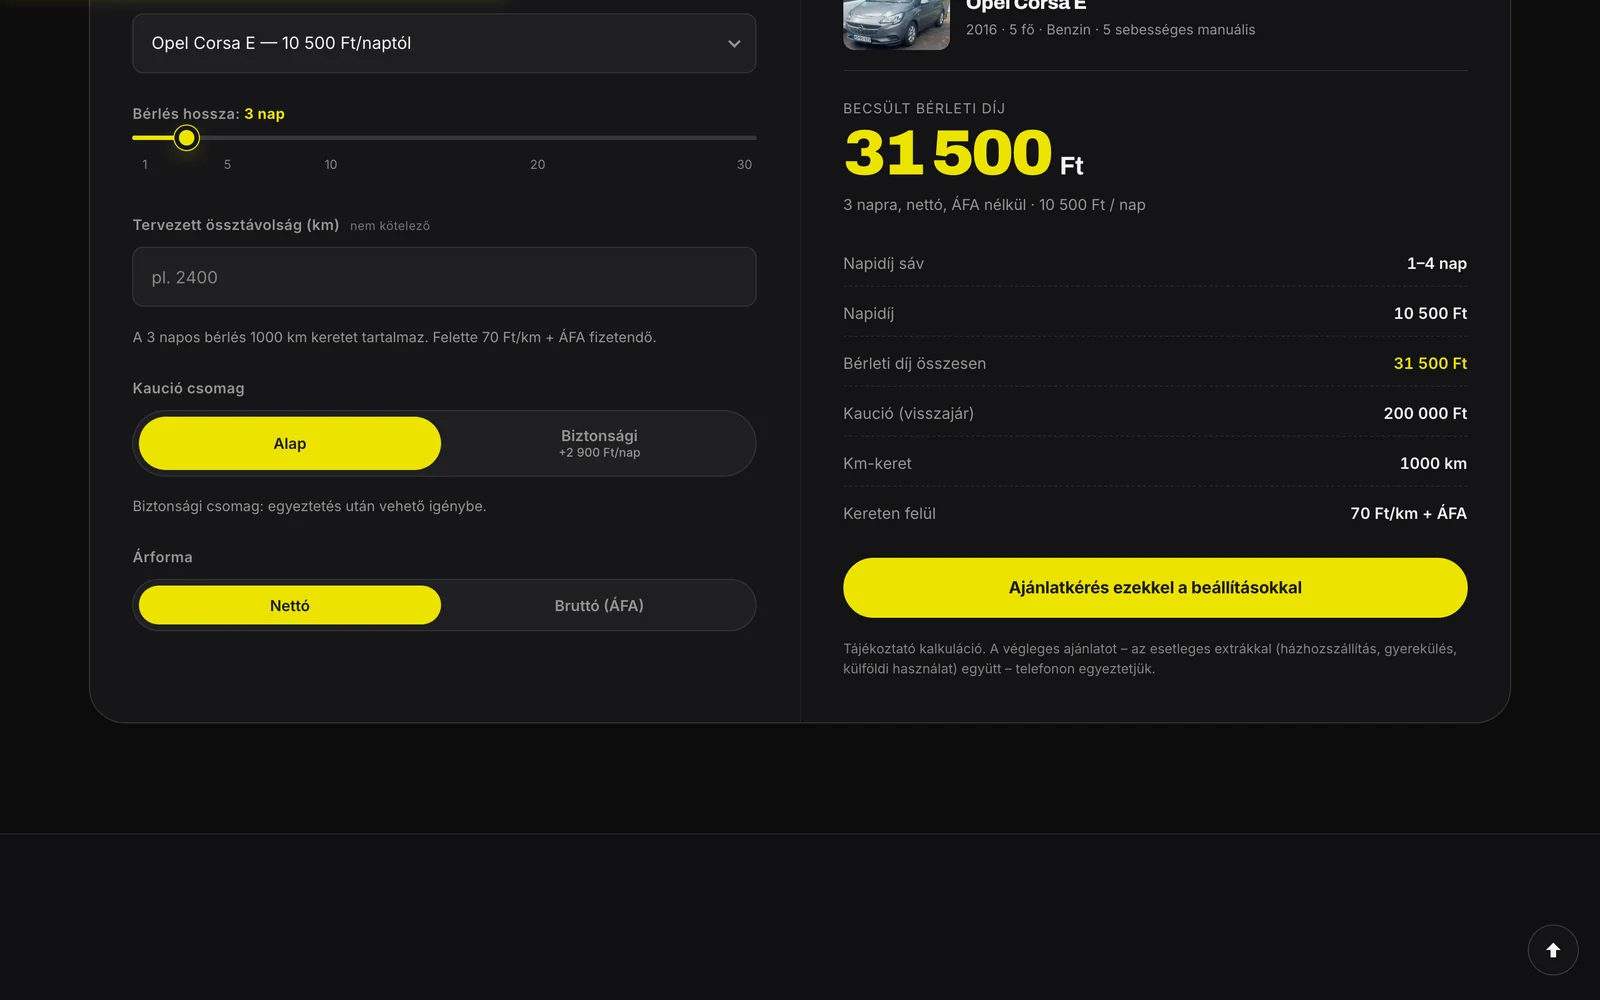Click the car specs line '2016 · 5 fő · Benzin'
Screen dimensions: 1600x1000
click(x=1110, y=30)
